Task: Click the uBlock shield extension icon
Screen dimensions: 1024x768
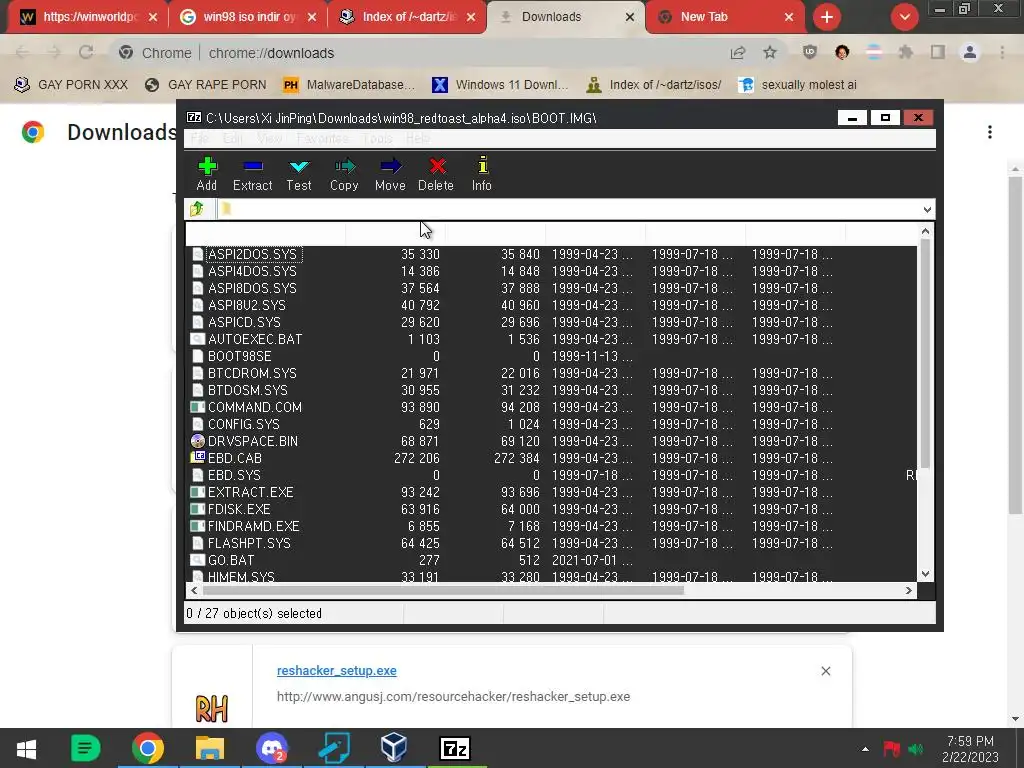Action: (x=810, y=52)
